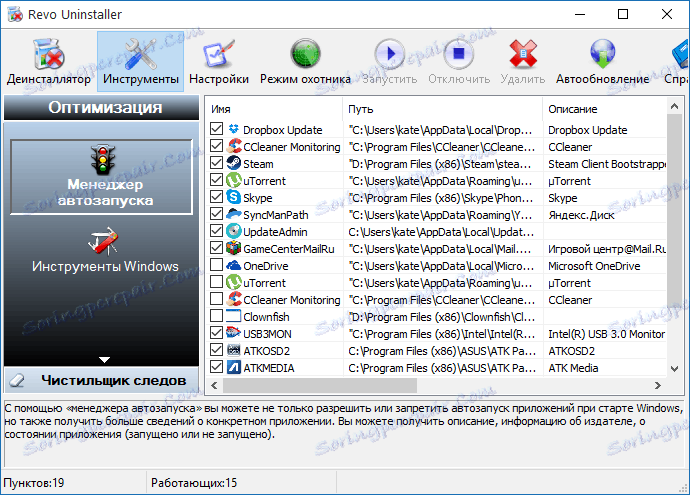Image resolution: width=690 pixels, height=495 pixels.
Task: Uncheck SyncManPath autostart checkbox
Action: pos(216,214)
